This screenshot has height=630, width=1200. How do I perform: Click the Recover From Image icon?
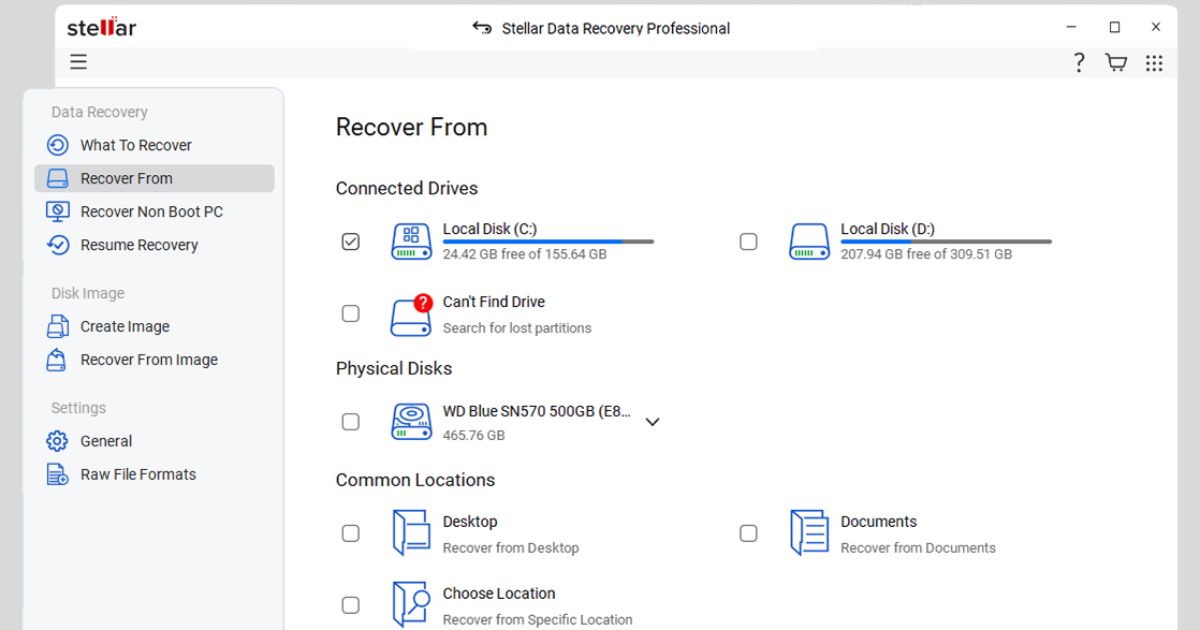click(58, 360)
